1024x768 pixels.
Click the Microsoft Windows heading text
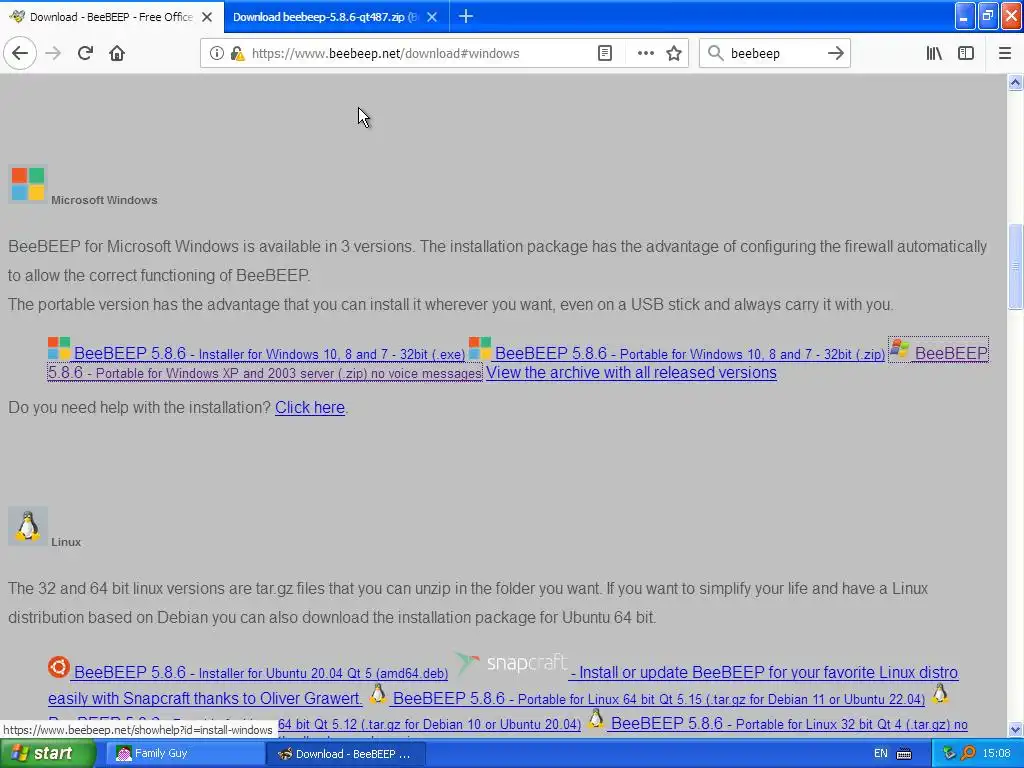click(x=104, y=200)
